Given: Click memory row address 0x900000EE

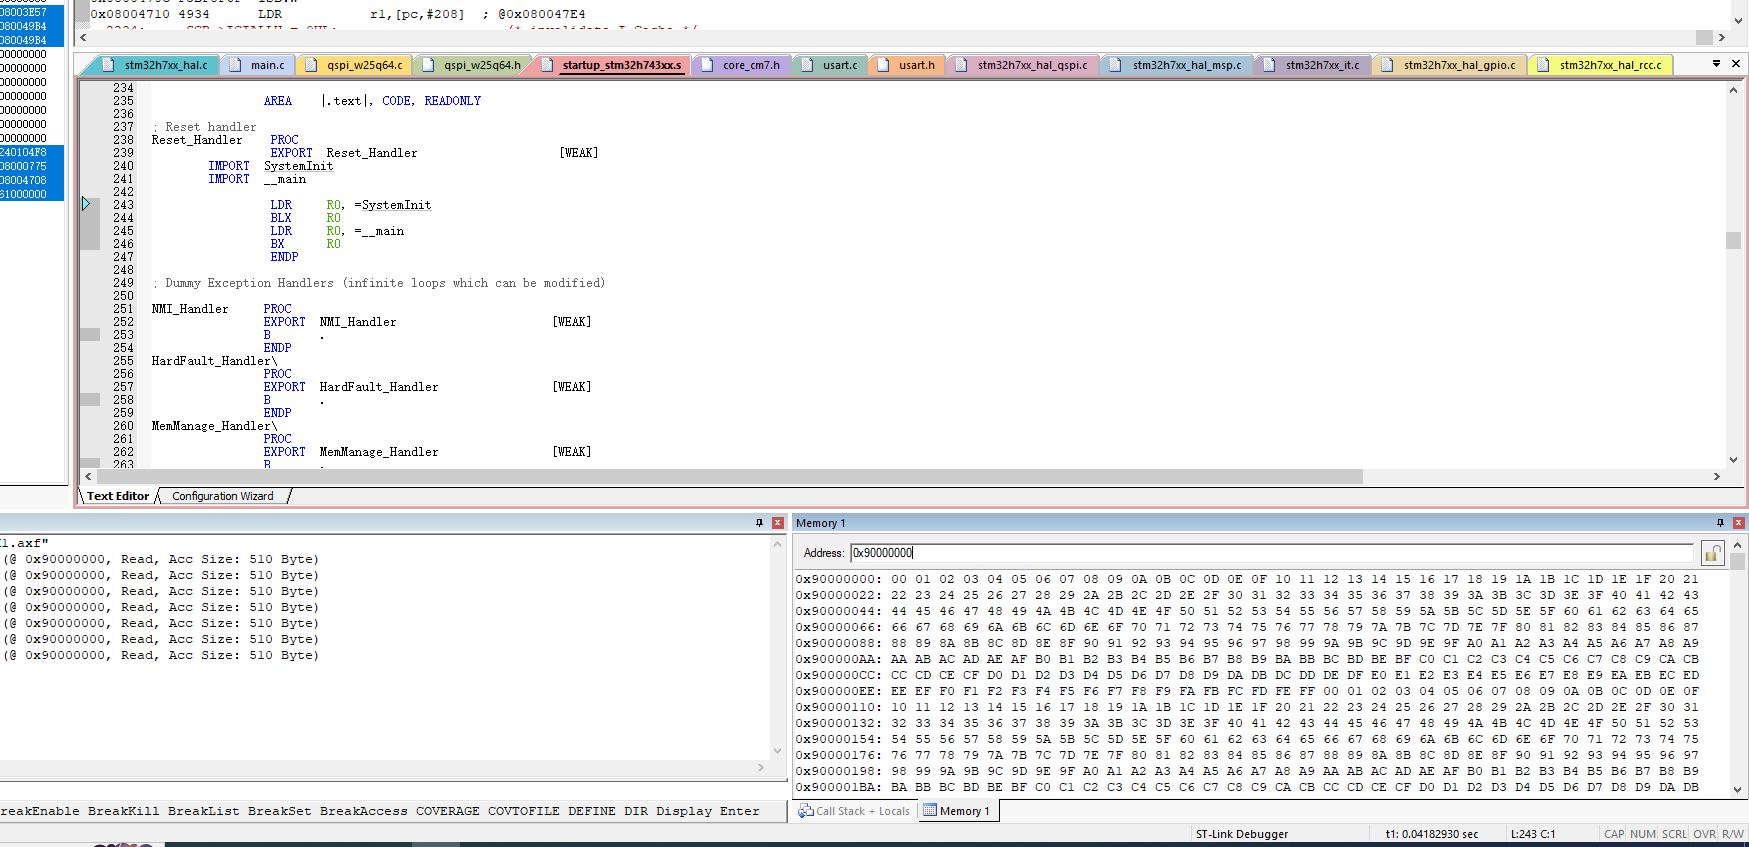Looking at the screenshot, I should (838, 691).
